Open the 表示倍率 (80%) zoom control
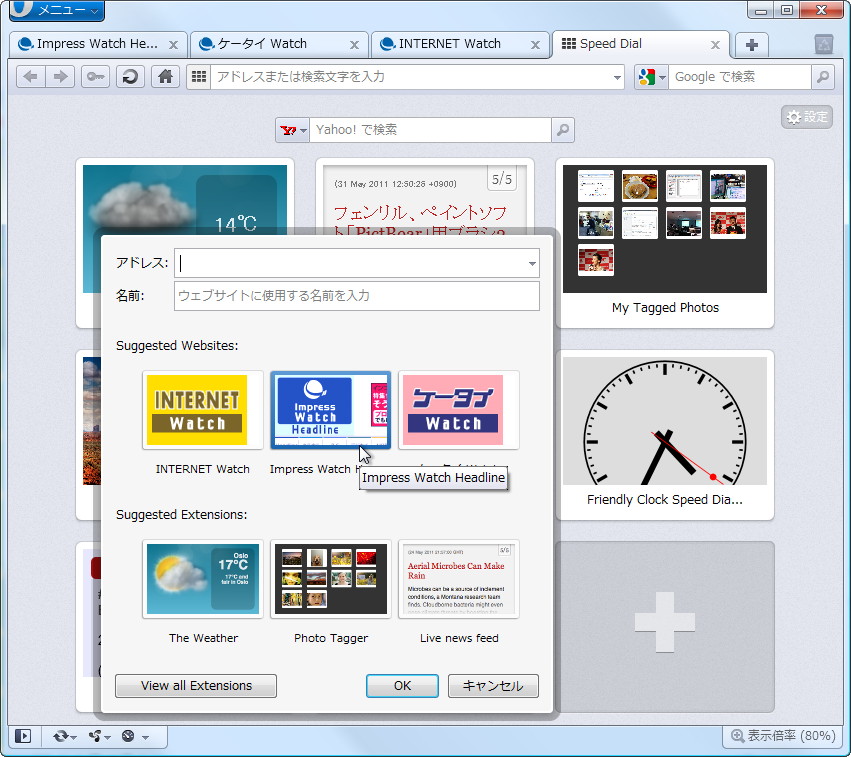The height and width of the screenshot is (757, 851). pos(783,736)
